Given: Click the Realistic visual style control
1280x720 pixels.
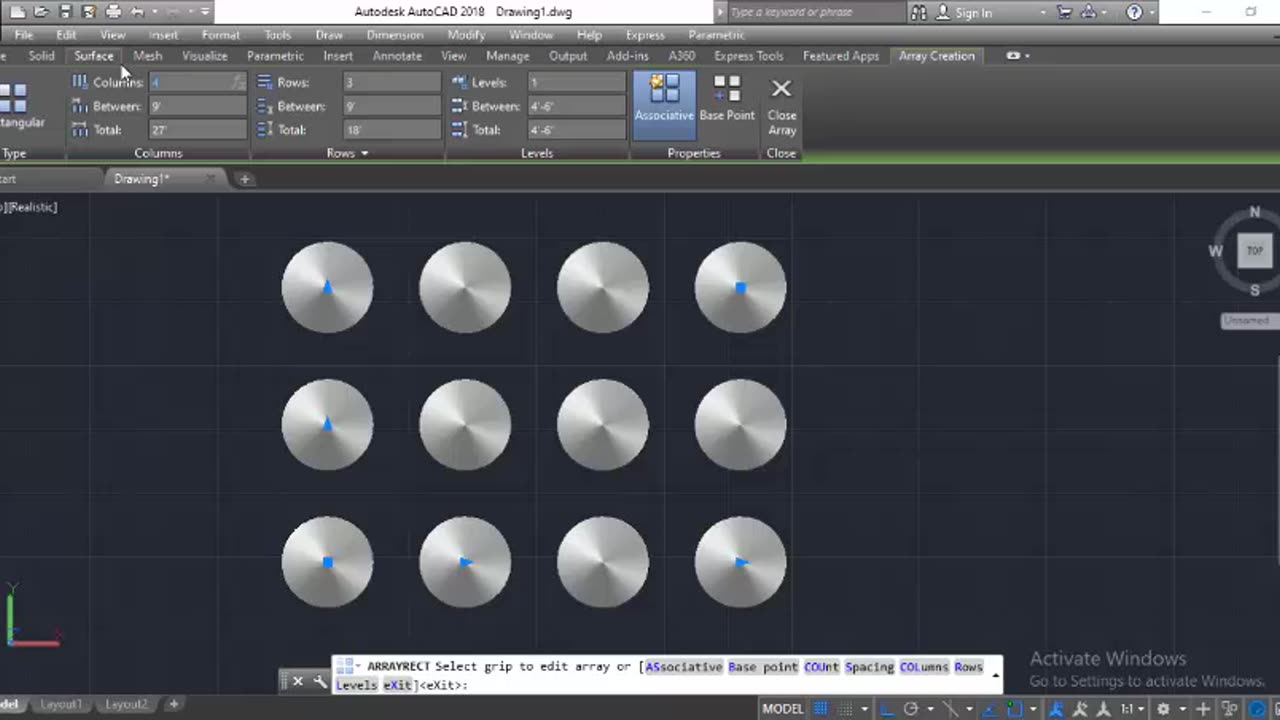Looking at the screenshot, I should pos(33,207).
